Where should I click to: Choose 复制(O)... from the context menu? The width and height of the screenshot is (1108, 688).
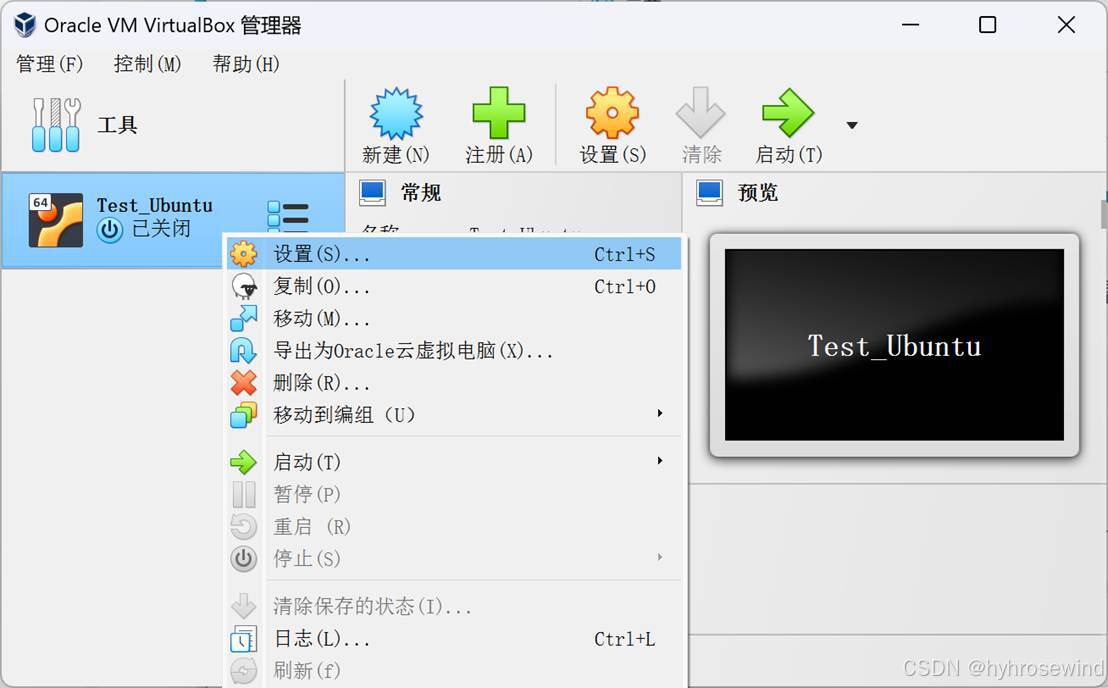(x=453, y=286)
